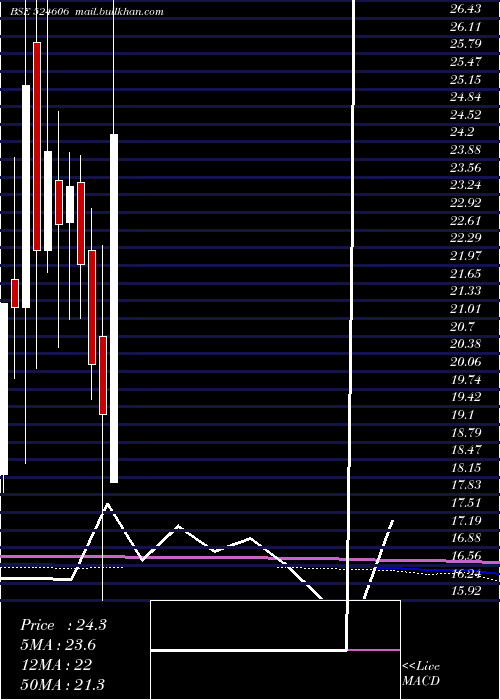Select the 20.38 price label
The image size is (500, 700).
point(465,344)
